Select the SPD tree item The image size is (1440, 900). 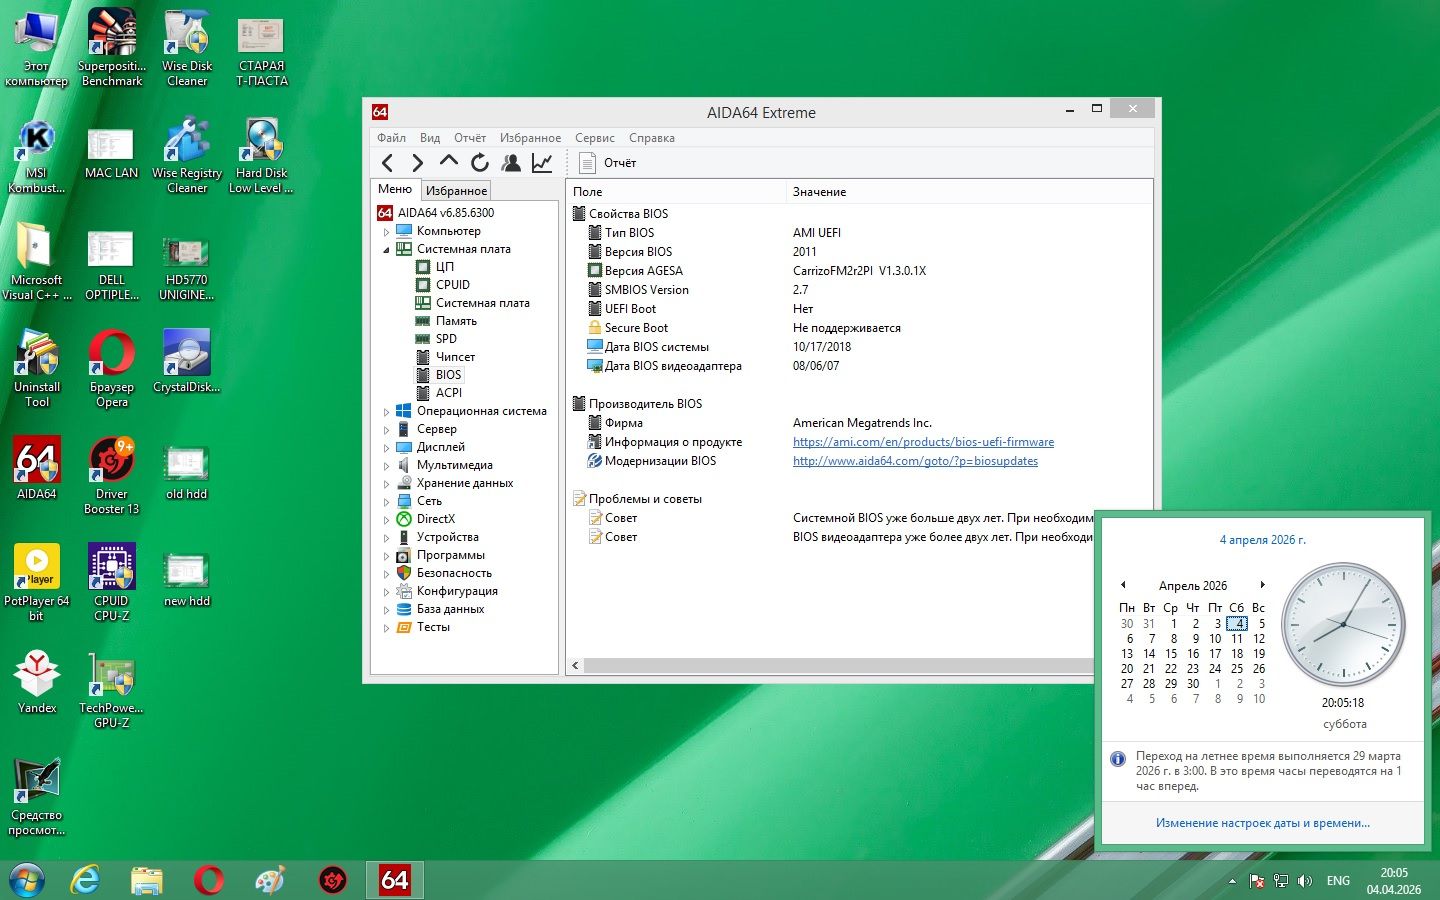[446, 339]
